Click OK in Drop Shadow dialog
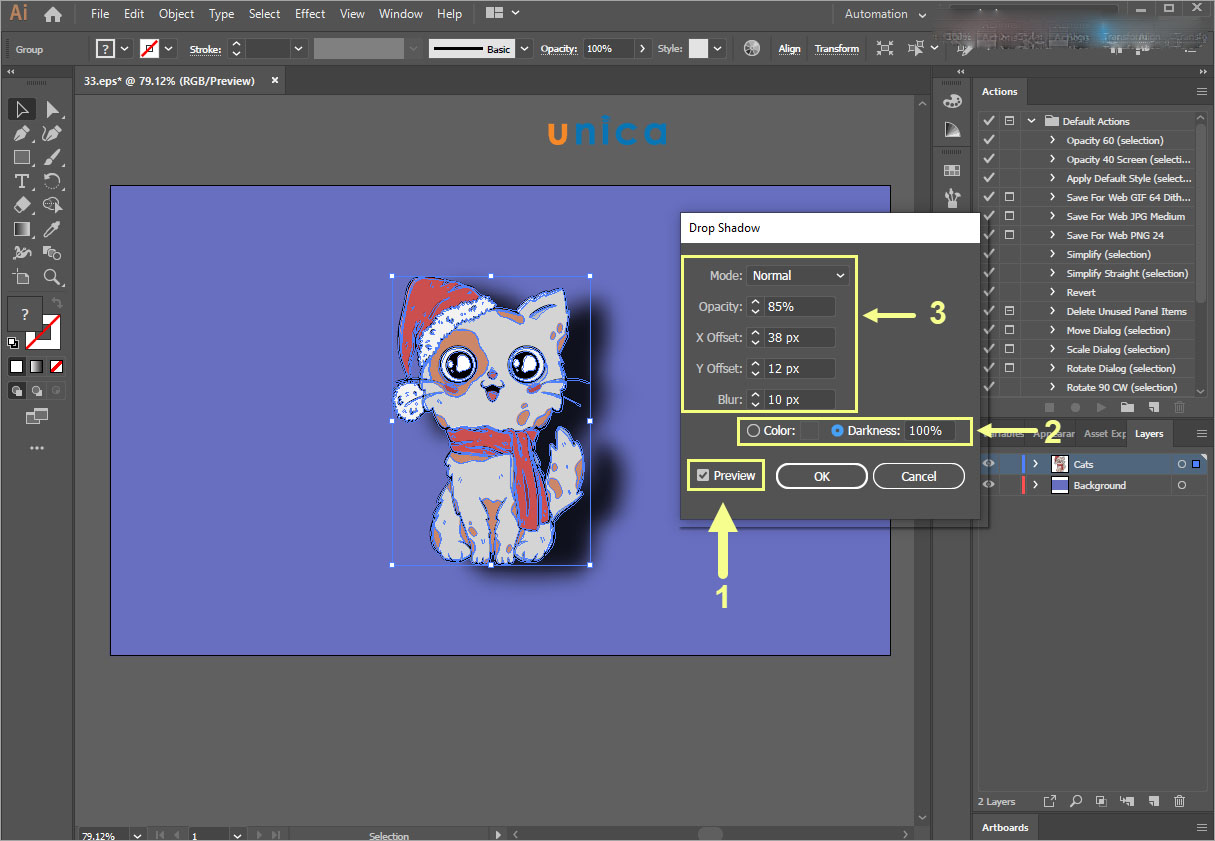Viewport: 1215px width, 841px height. (821, 477)
